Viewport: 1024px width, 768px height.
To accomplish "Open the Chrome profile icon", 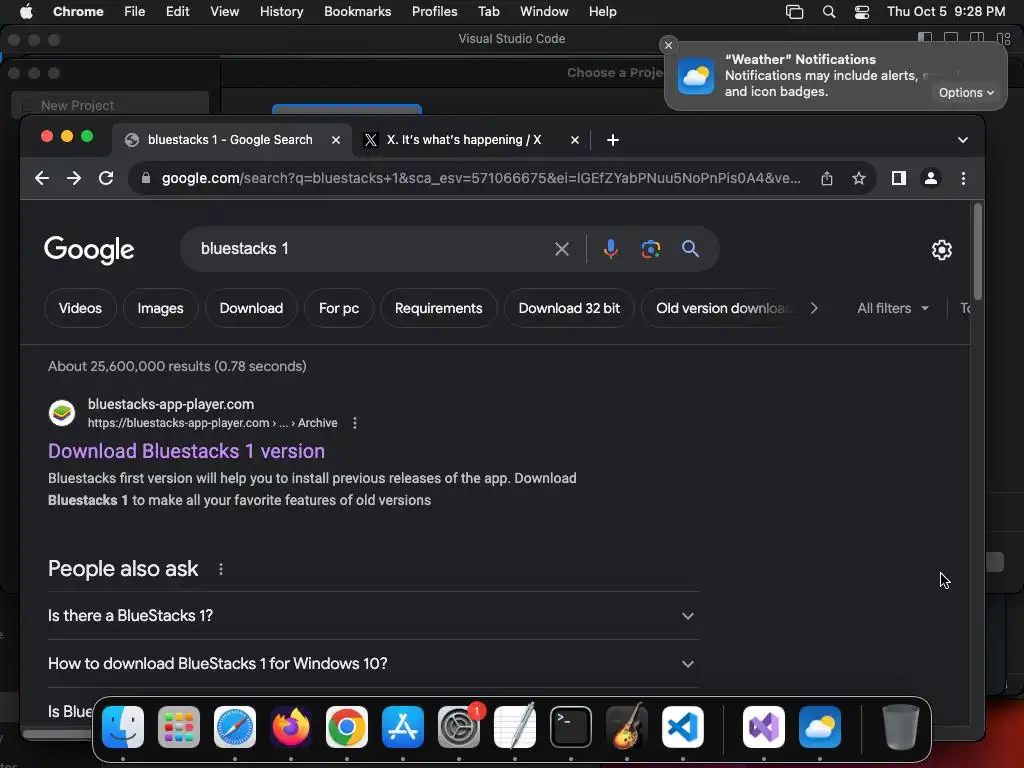I will (x=931, y=178).
